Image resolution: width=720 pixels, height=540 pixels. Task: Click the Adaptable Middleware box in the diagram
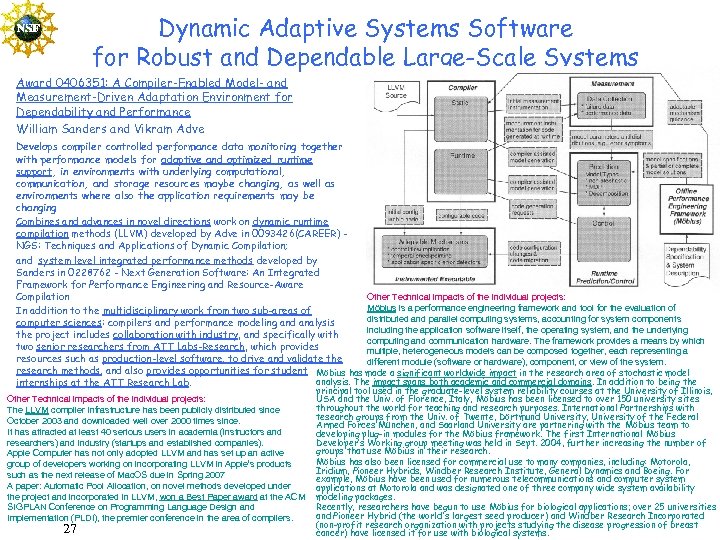(434, 252)
